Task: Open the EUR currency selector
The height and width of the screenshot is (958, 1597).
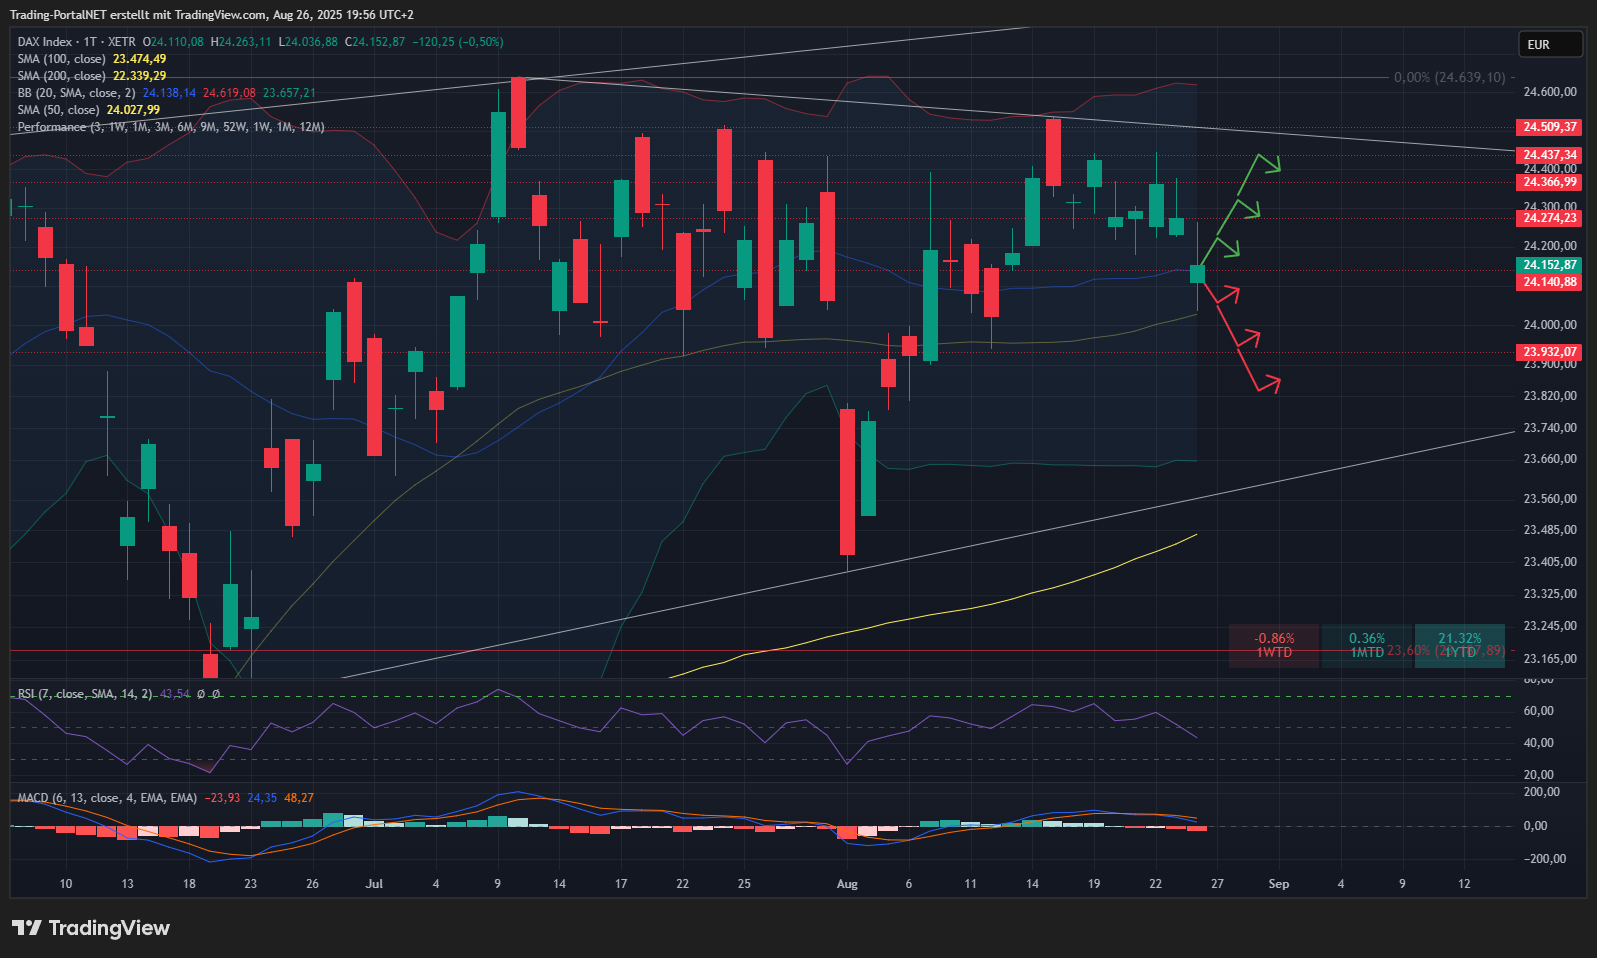Action: click(x=1549, y=44)
